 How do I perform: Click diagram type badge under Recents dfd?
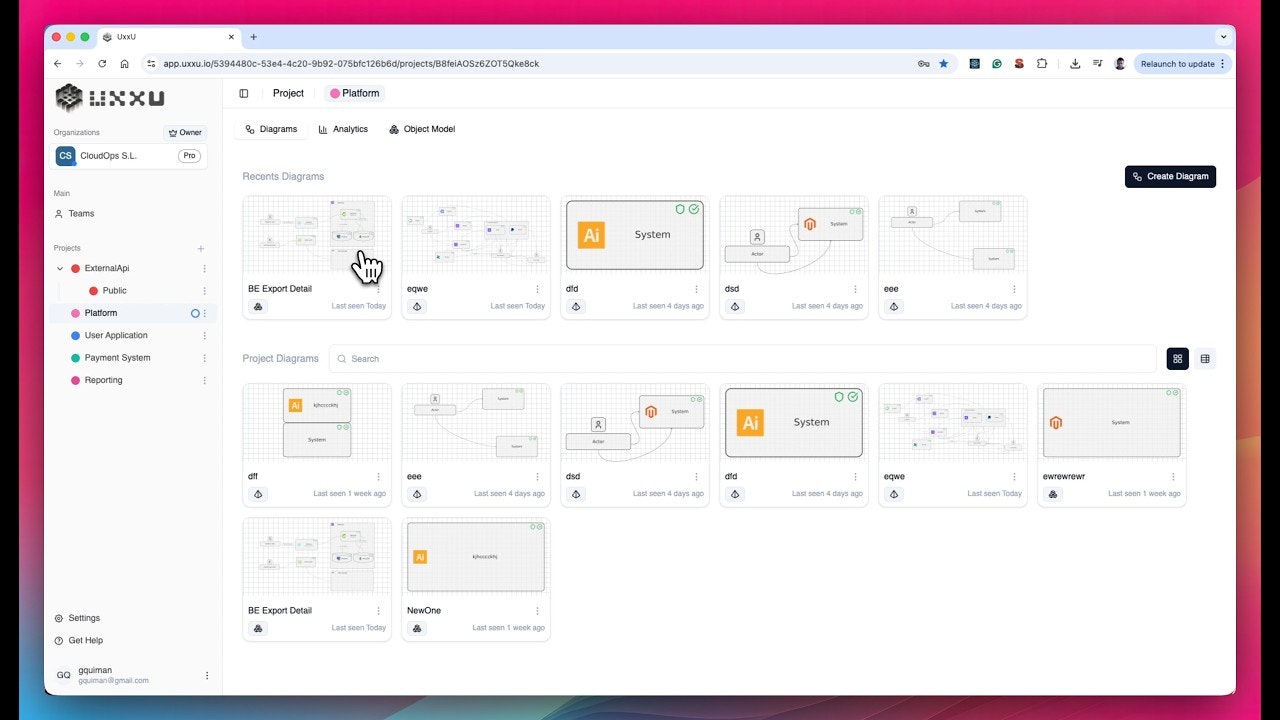pos(576,306)
